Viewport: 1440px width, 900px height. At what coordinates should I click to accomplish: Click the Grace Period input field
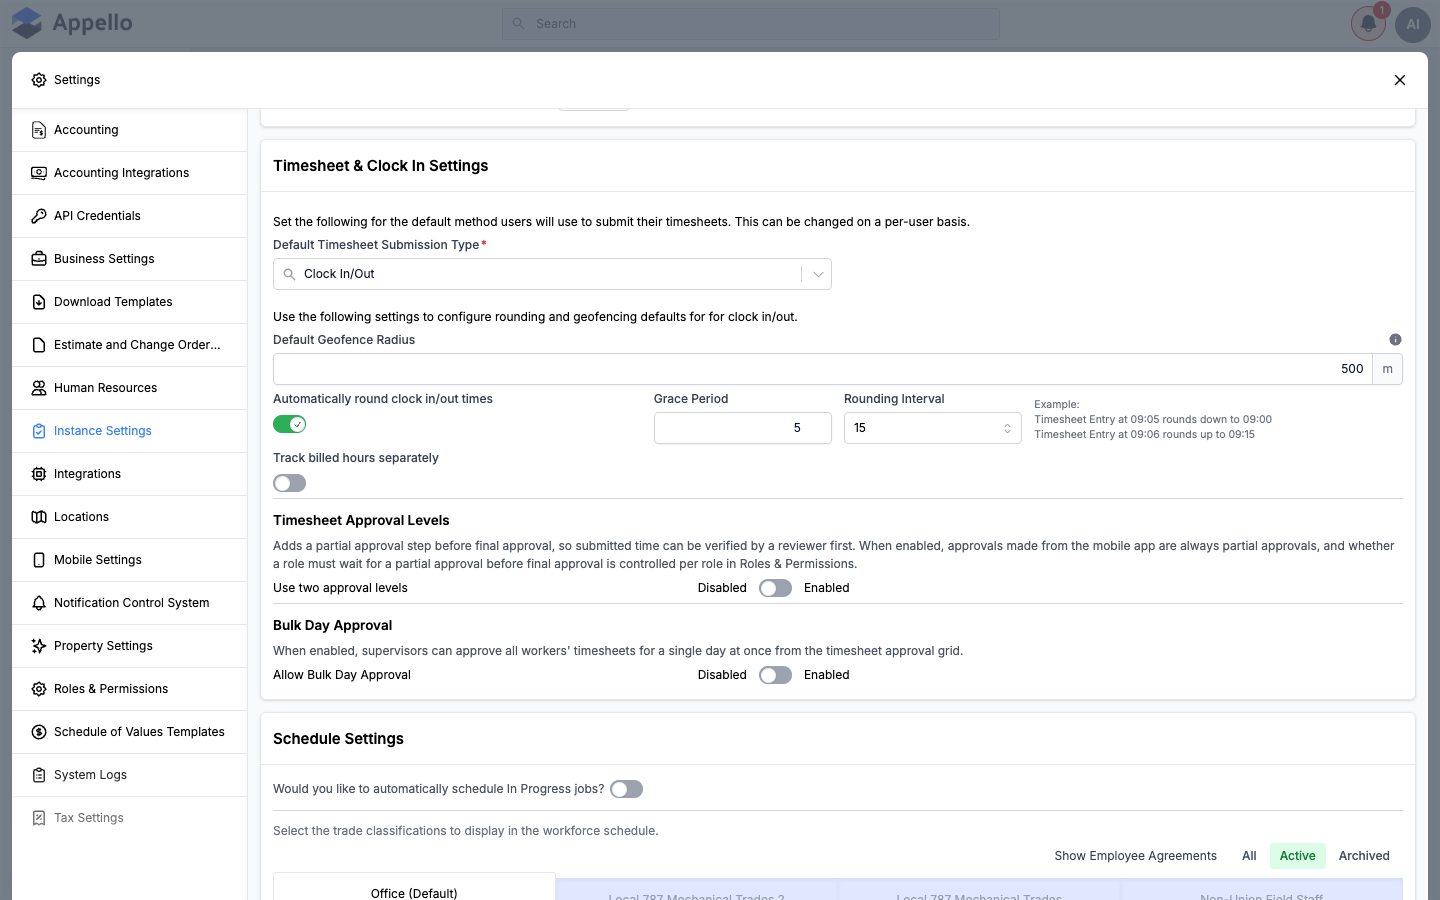743,428
